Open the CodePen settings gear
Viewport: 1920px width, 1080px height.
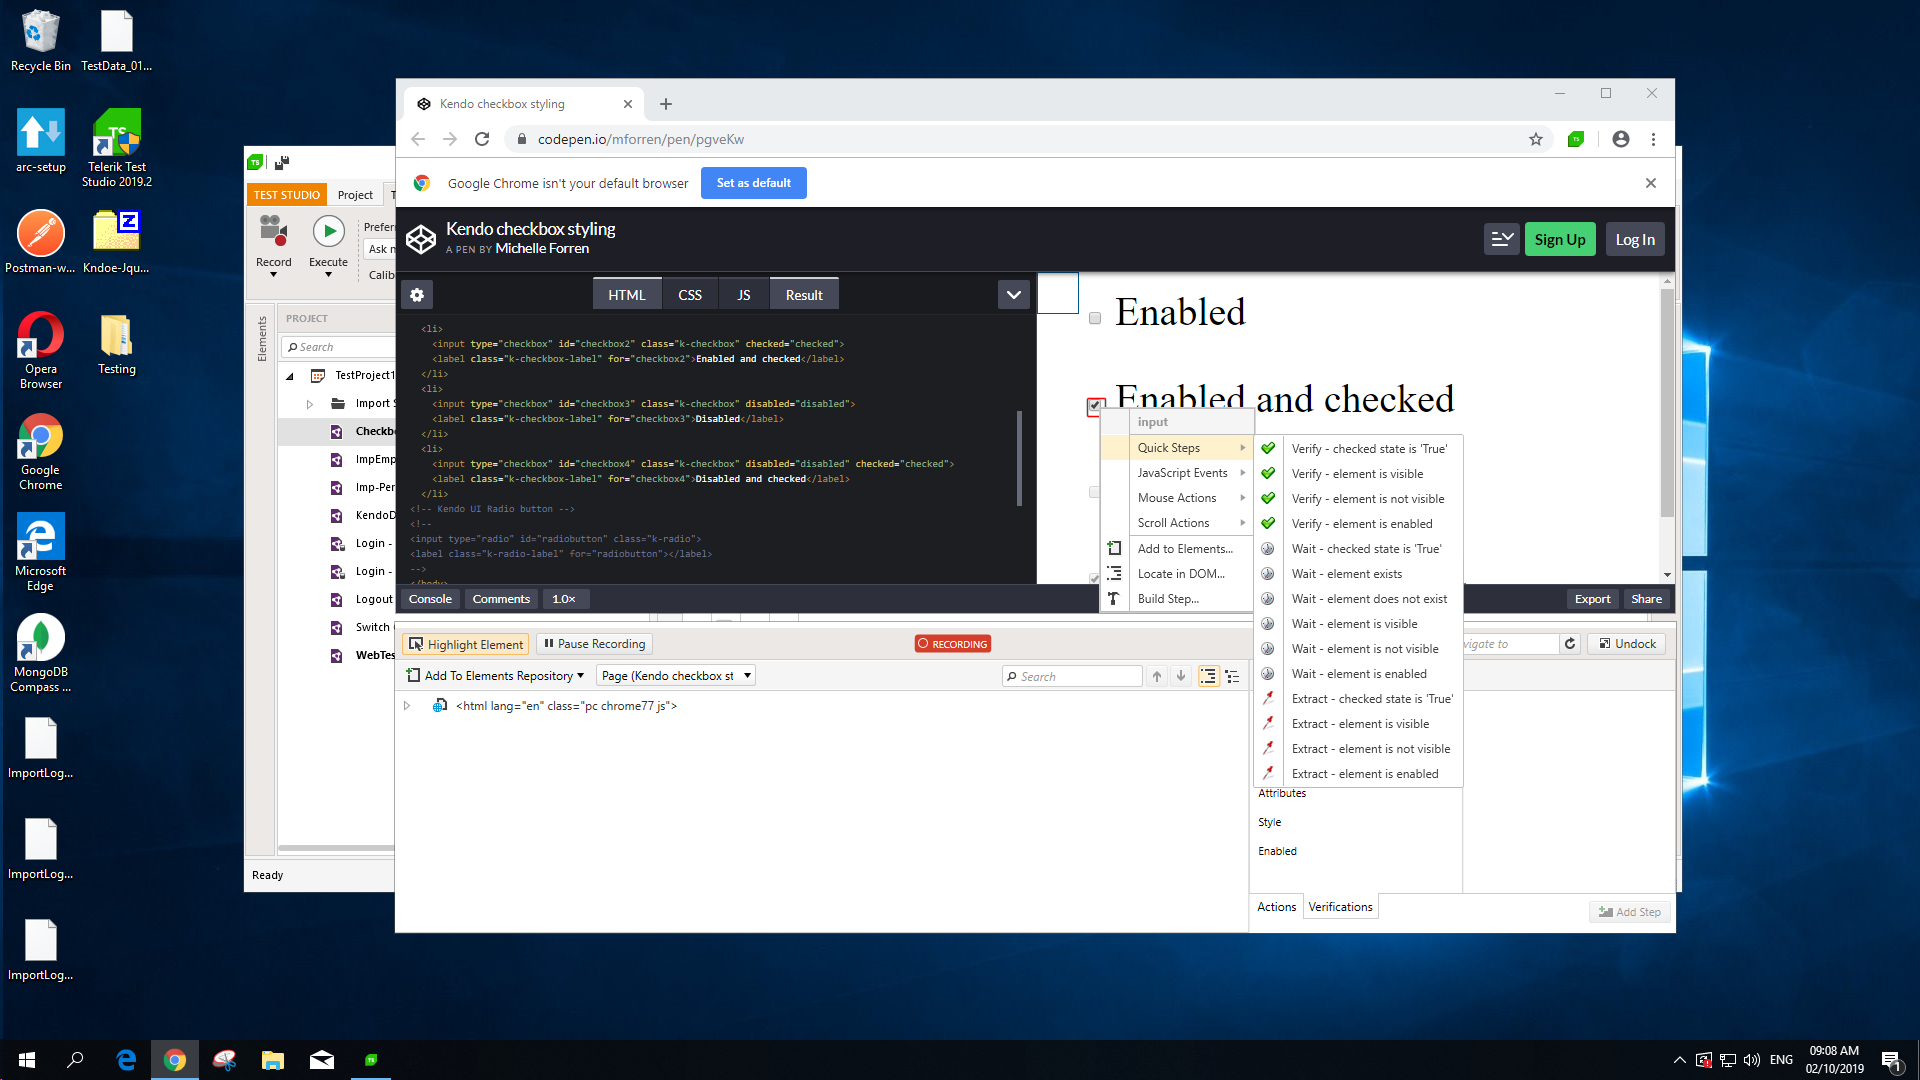417,295
